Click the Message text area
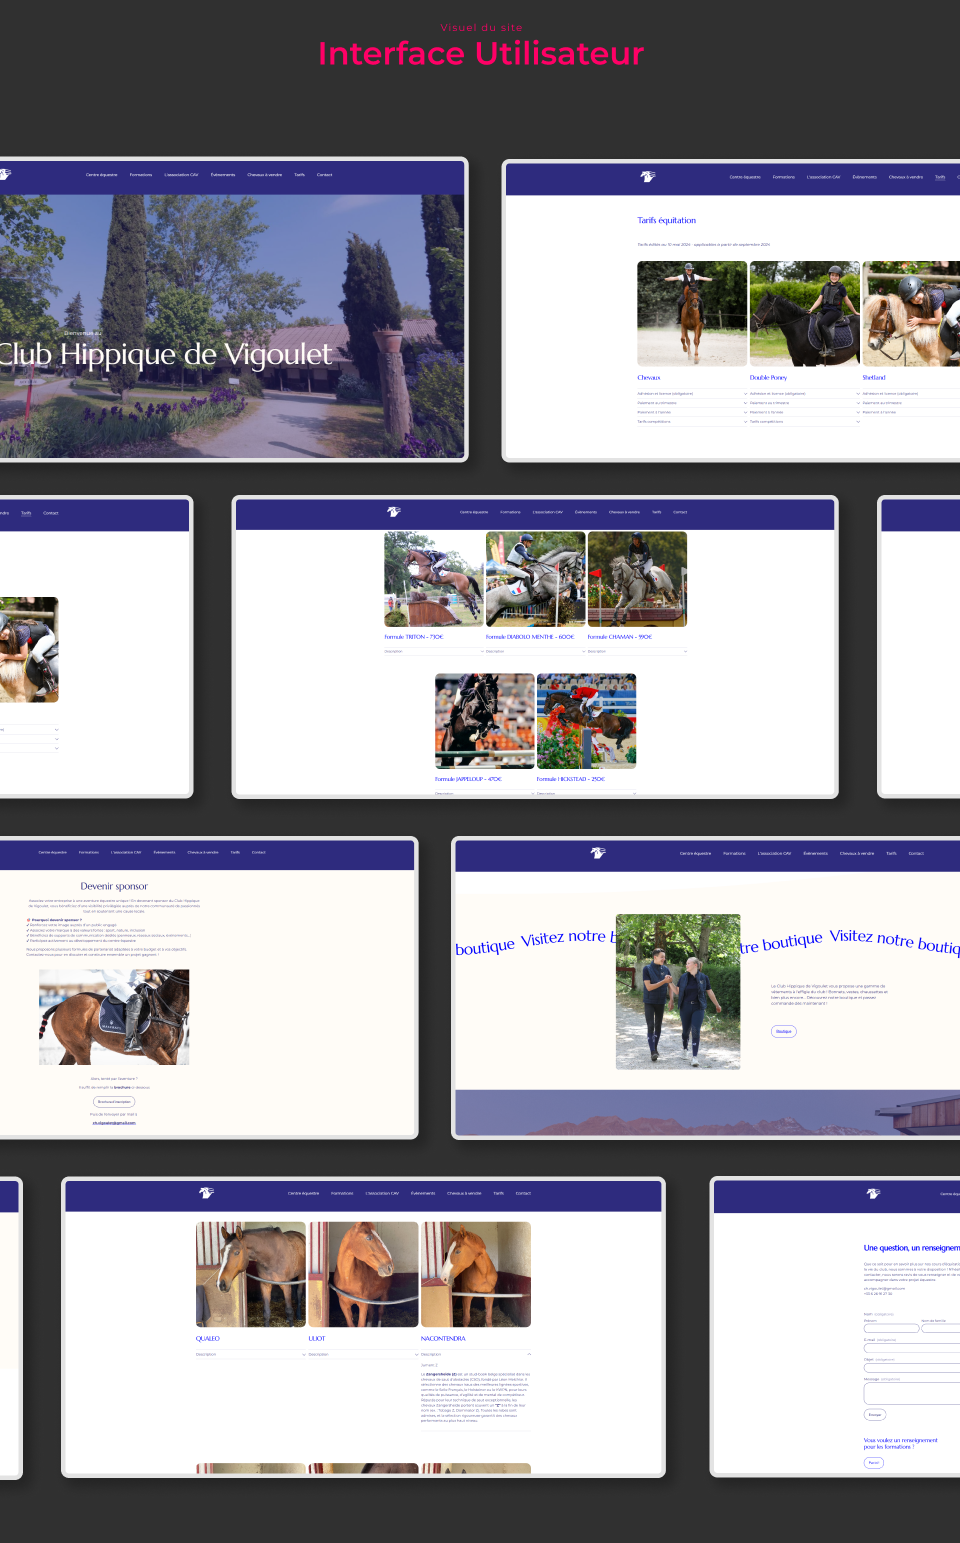Screen dimensions: 960x1543 [912, 1393]
